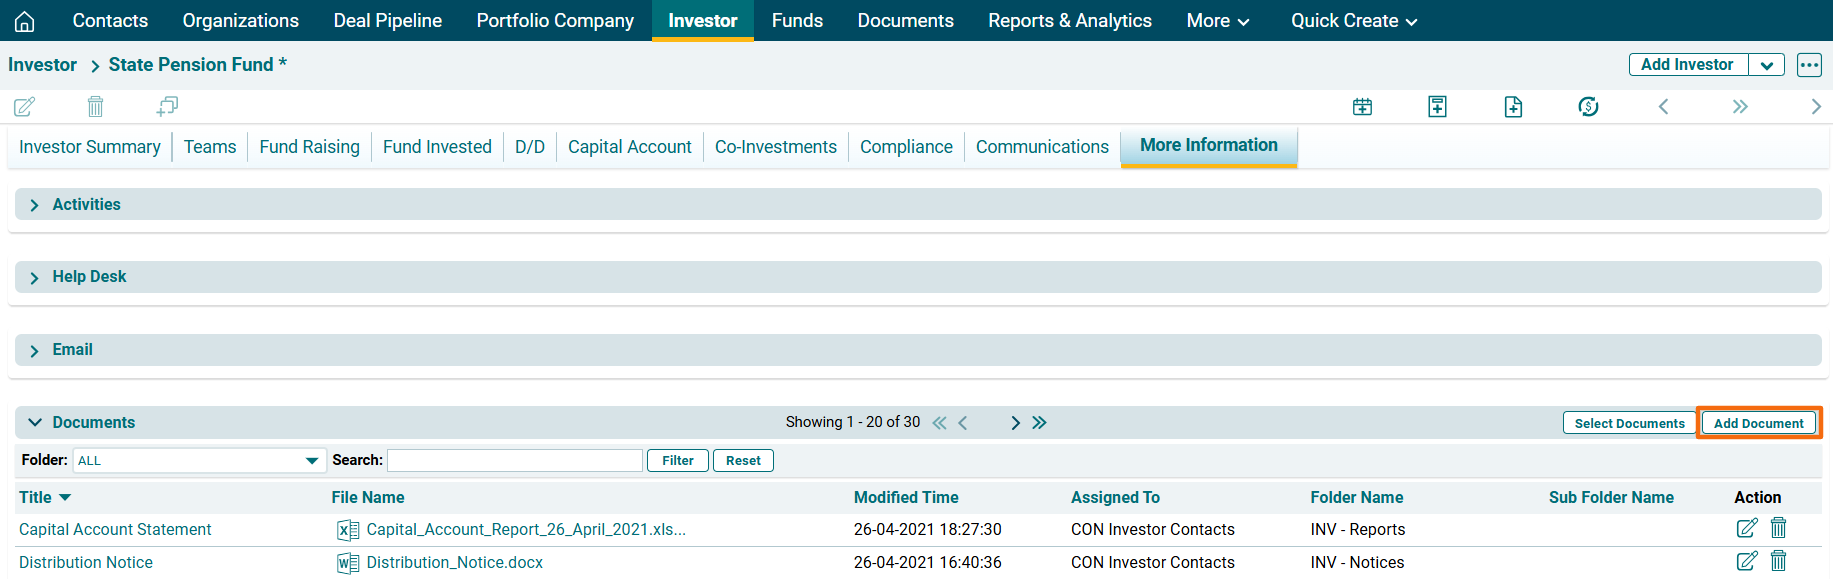Edit the Capital Account Statement row

1746,528
